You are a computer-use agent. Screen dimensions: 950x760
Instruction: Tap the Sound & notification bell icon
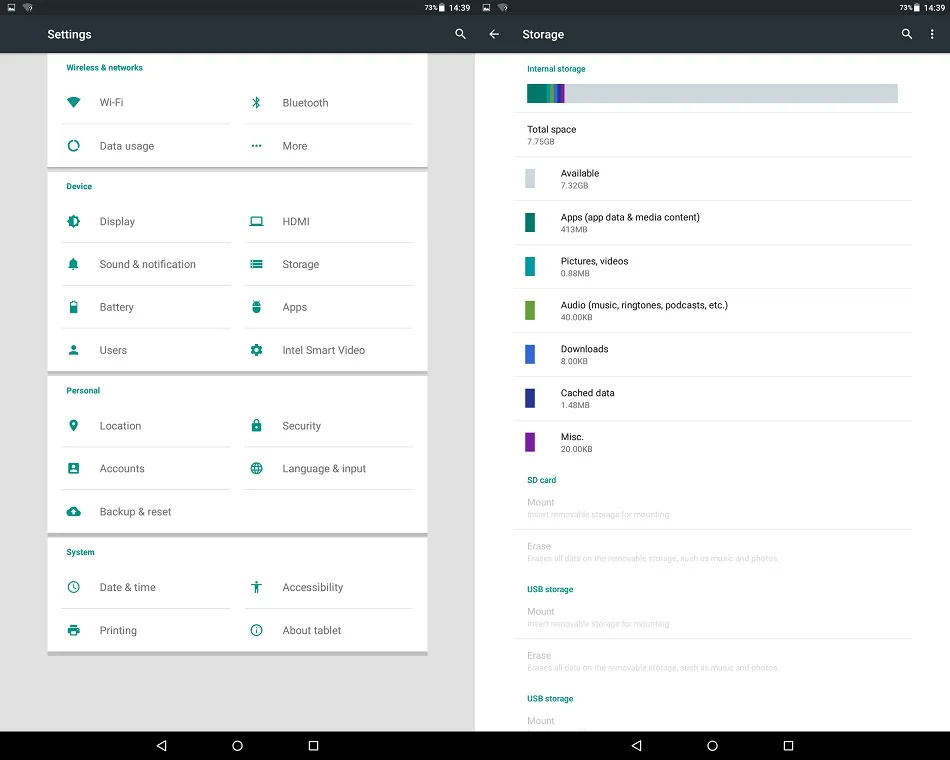click(73, 264)
